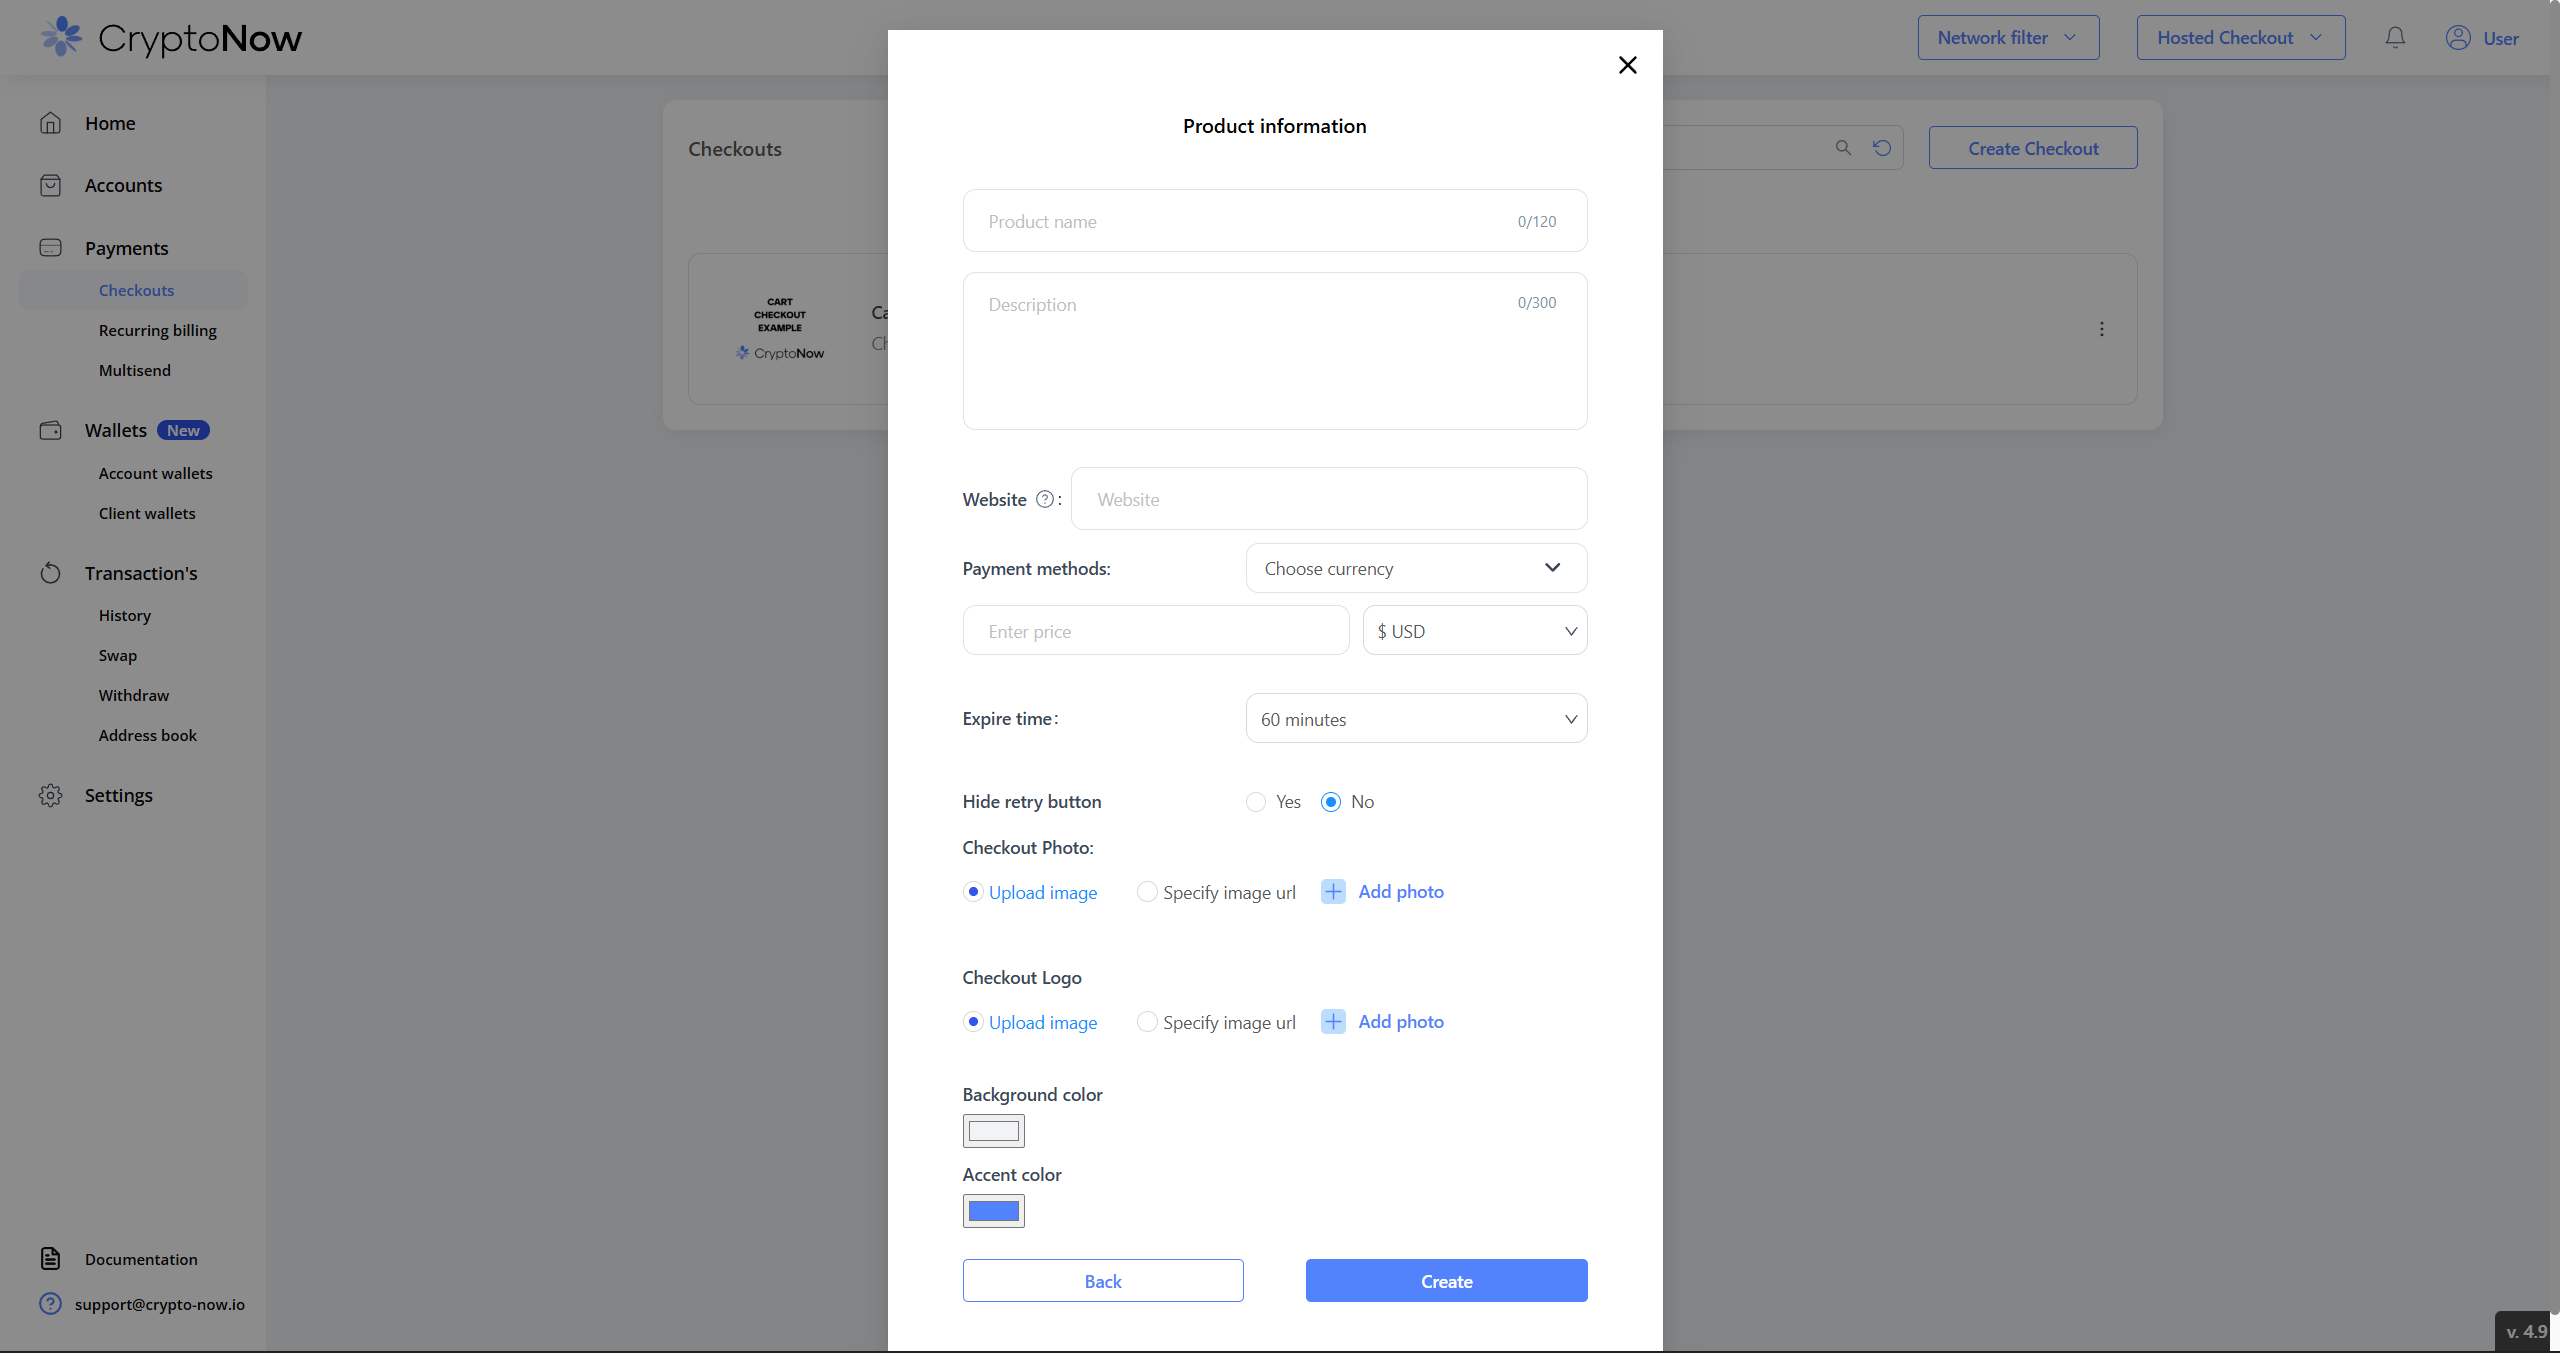Click the Cart Checkout Example thumbnail
Screen dimensions: 2560x1353
click(780, 328)
